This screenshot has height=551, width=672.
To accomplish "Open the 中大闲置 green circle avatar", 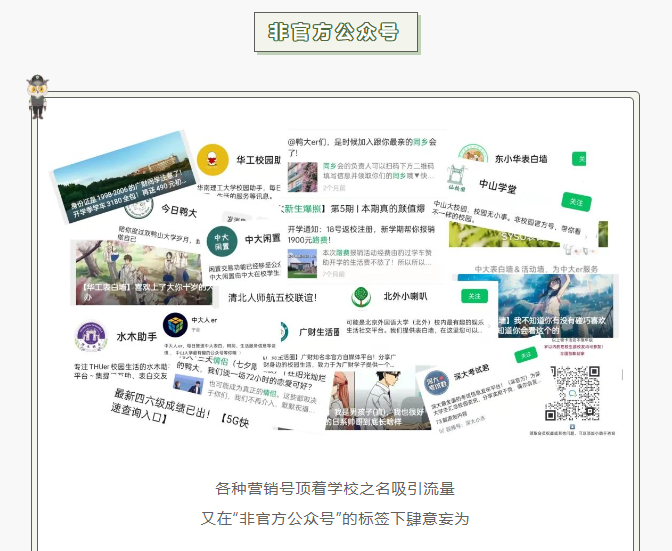I will point(221,240).
